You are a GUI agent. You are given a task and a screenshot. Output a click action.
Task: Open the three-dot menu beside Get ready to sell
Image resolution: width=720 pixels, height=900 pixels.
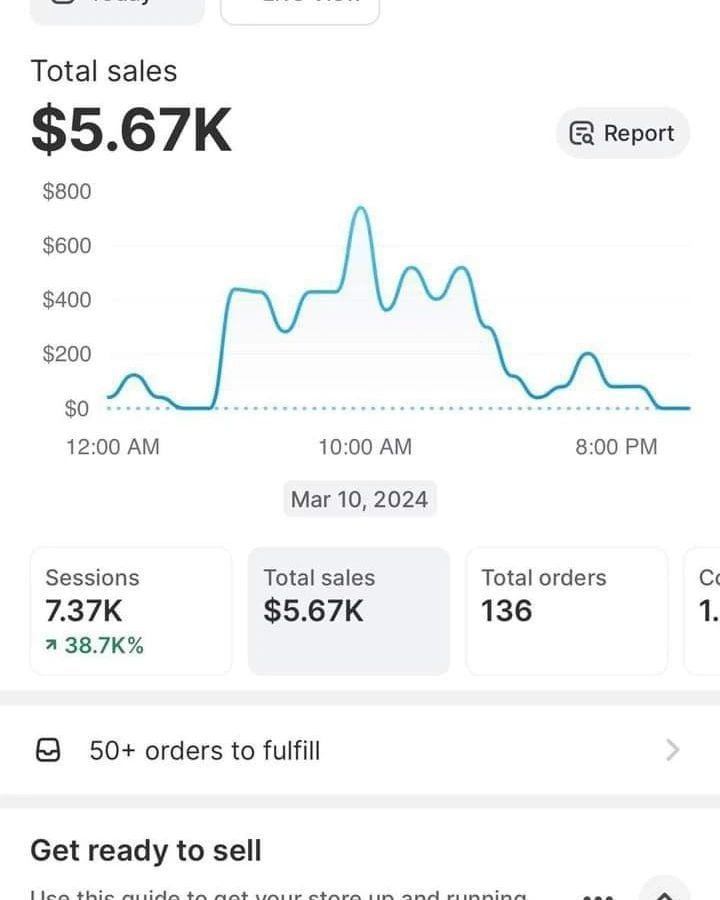[597, 893]
